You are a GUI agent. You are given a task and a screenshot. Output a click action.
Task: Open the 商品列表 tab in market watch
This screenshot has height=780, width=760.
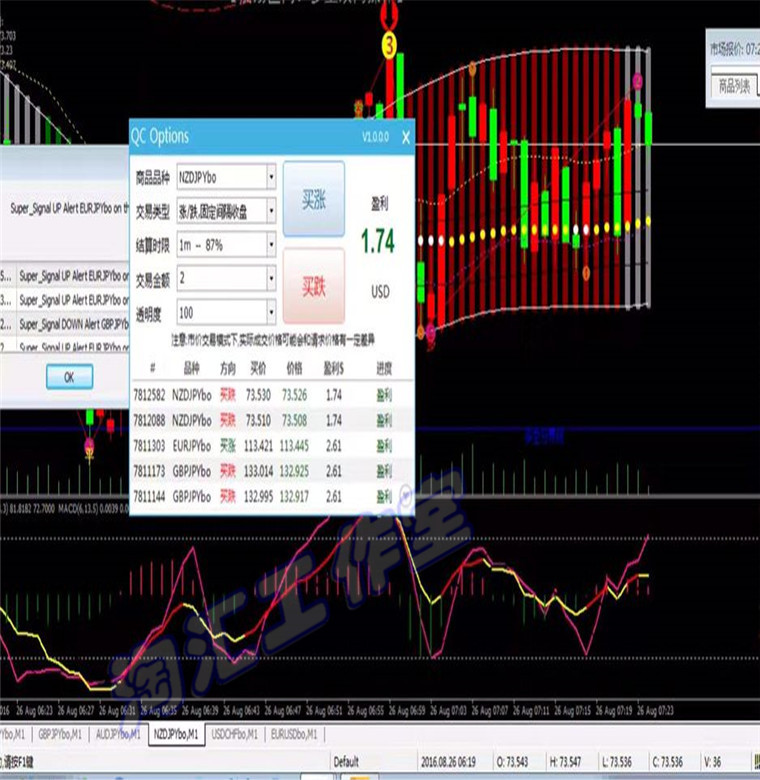pos(735,87)
